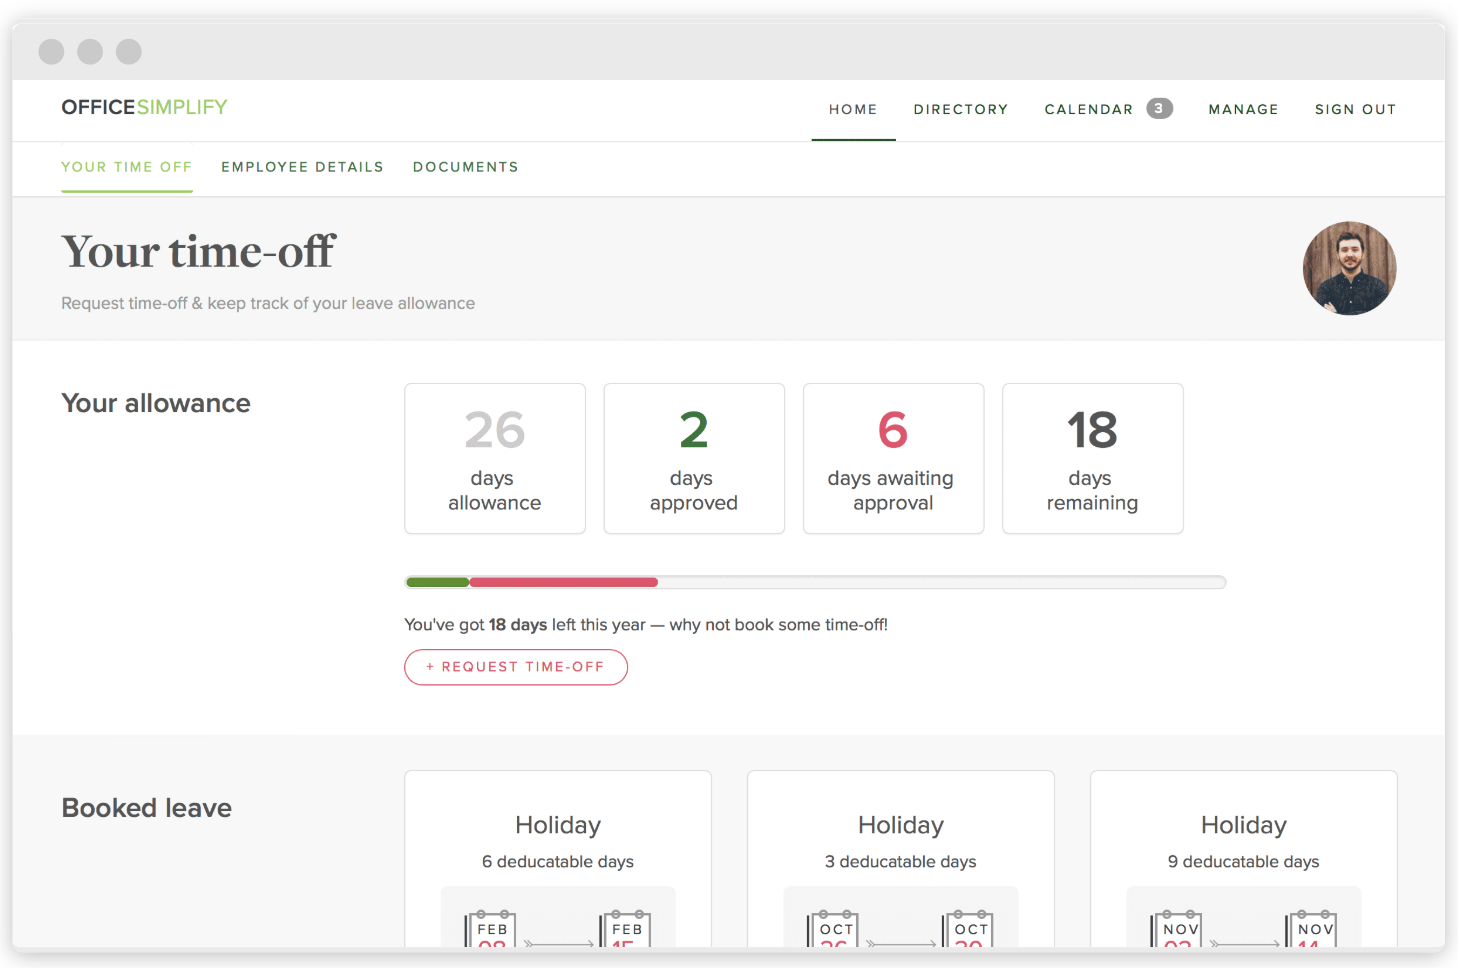Click the allowance progress bar
The height and width of the screenshot is (968, 1458).
coord(815,581)
